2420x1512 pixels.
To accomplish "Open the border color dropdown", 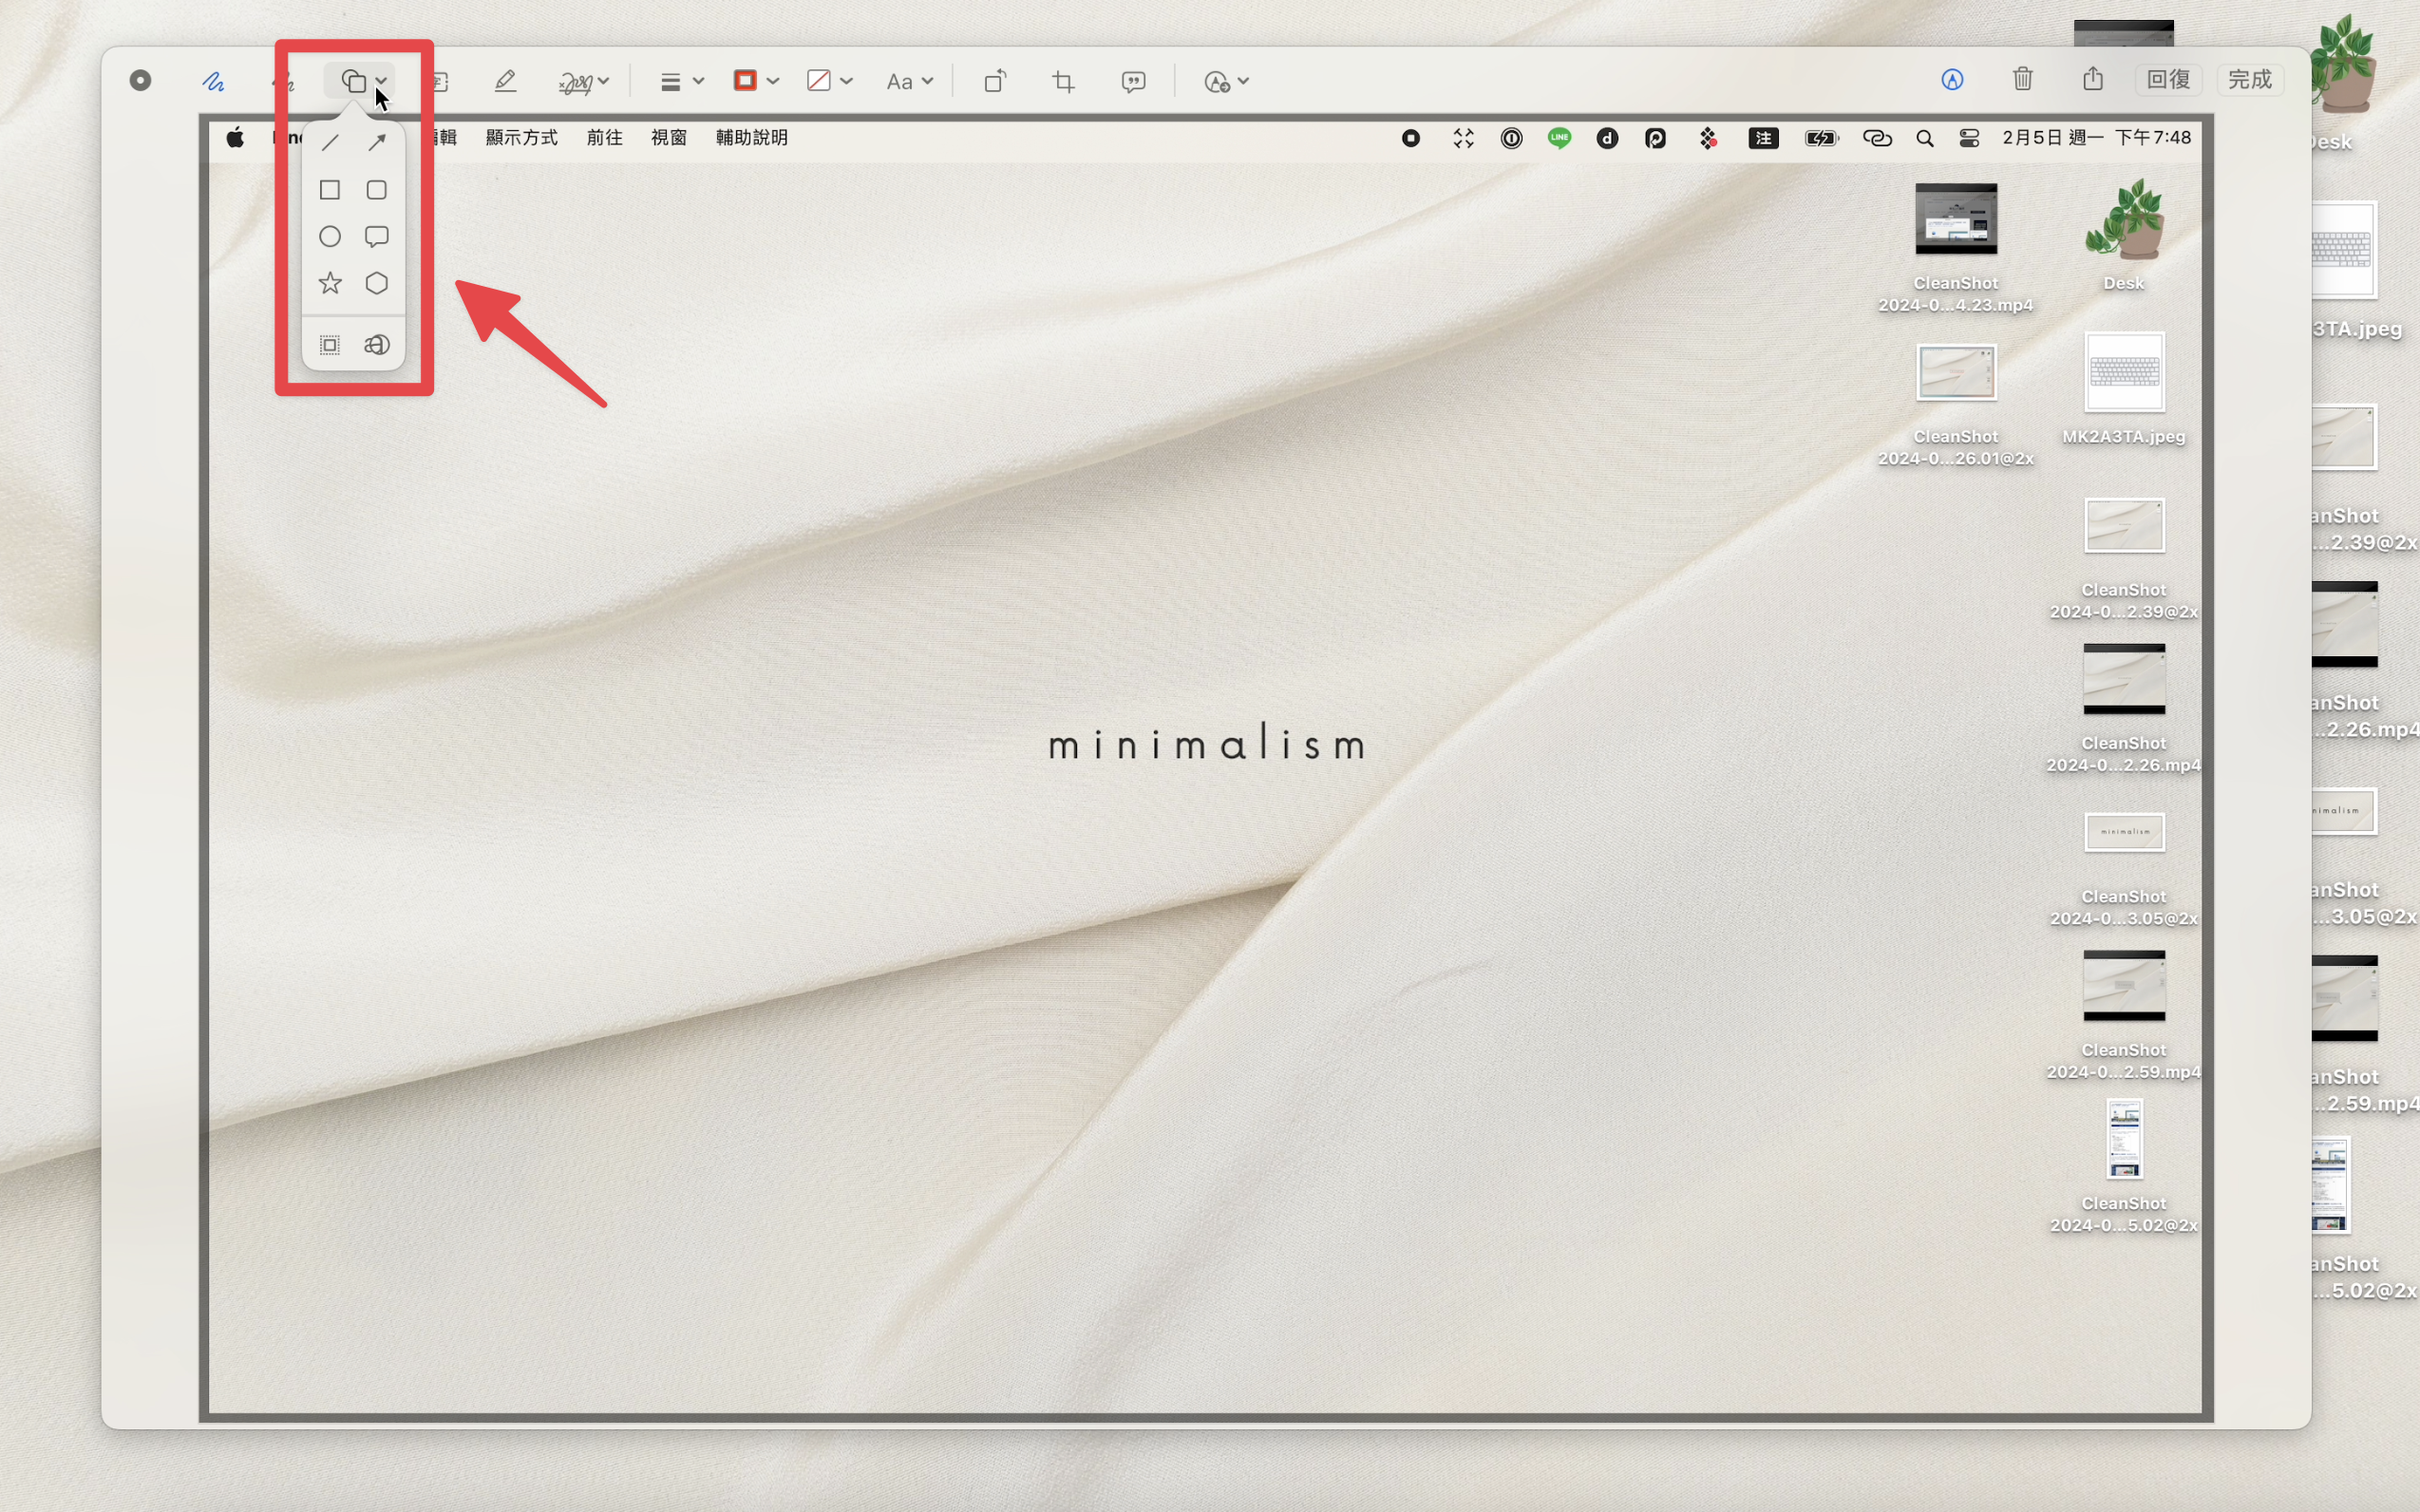I will (756, 81).
